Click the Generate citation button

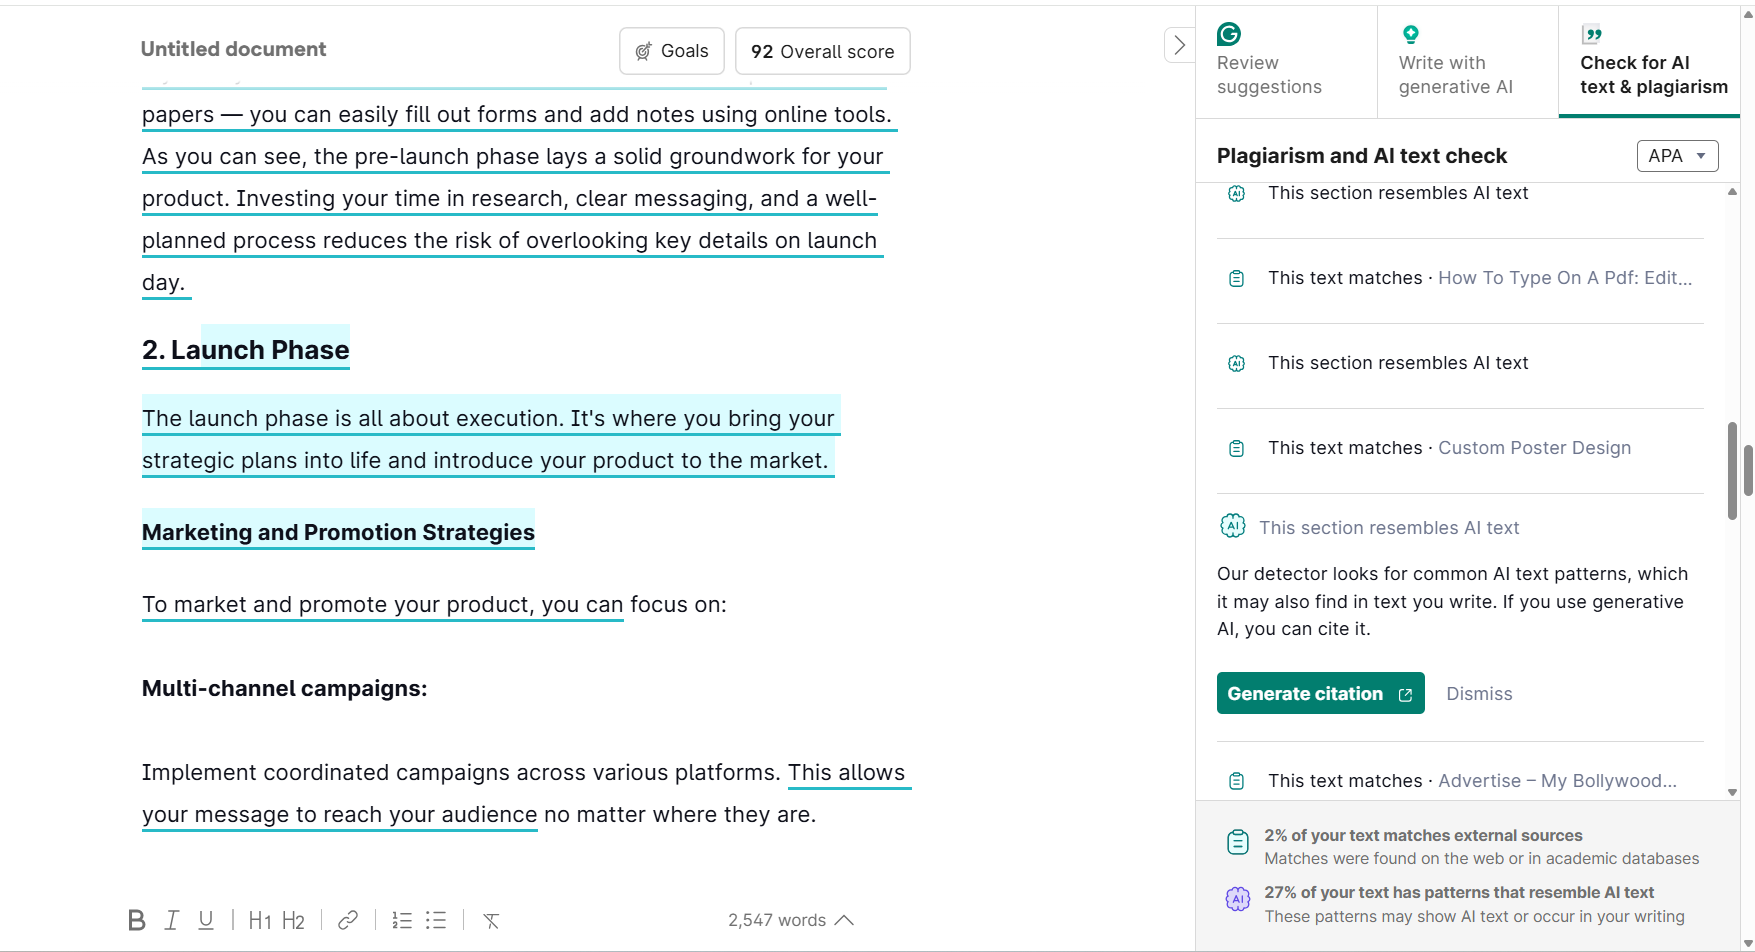(1320, 694)
